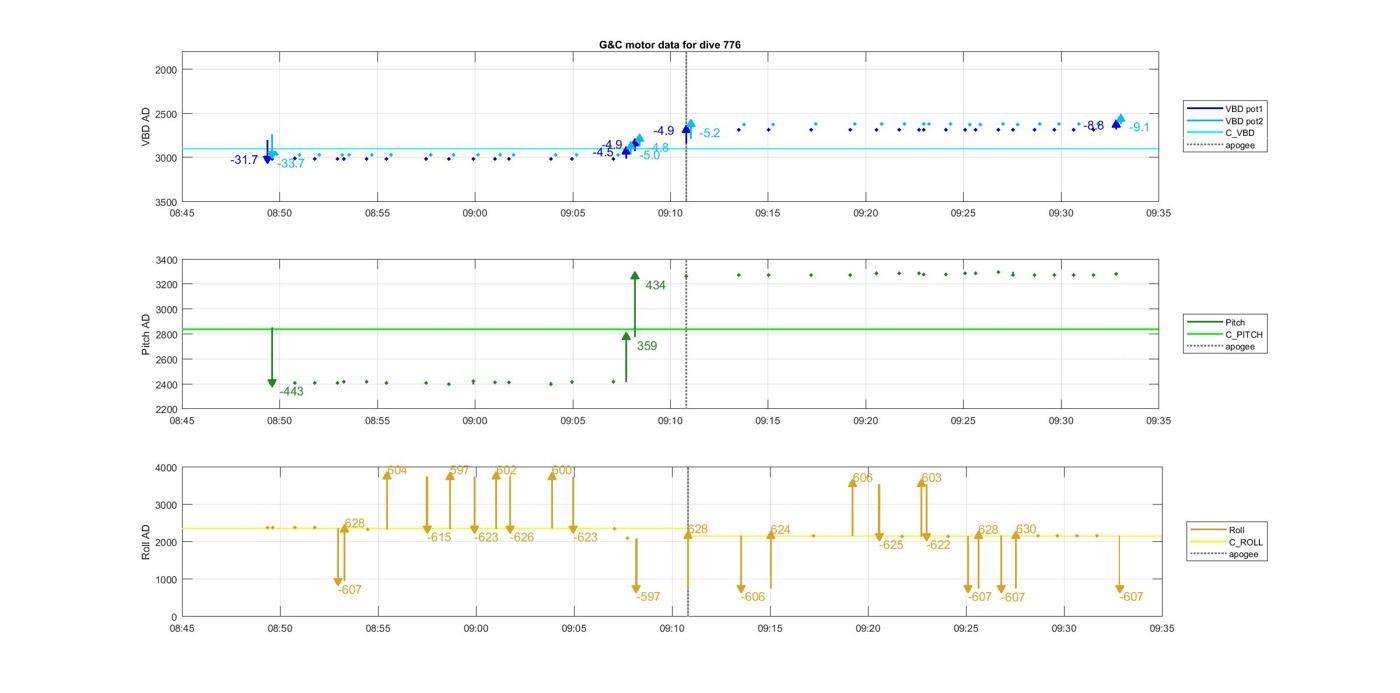Click the title 'G&C motor data for dive 776'

click(x=670, y=44)
